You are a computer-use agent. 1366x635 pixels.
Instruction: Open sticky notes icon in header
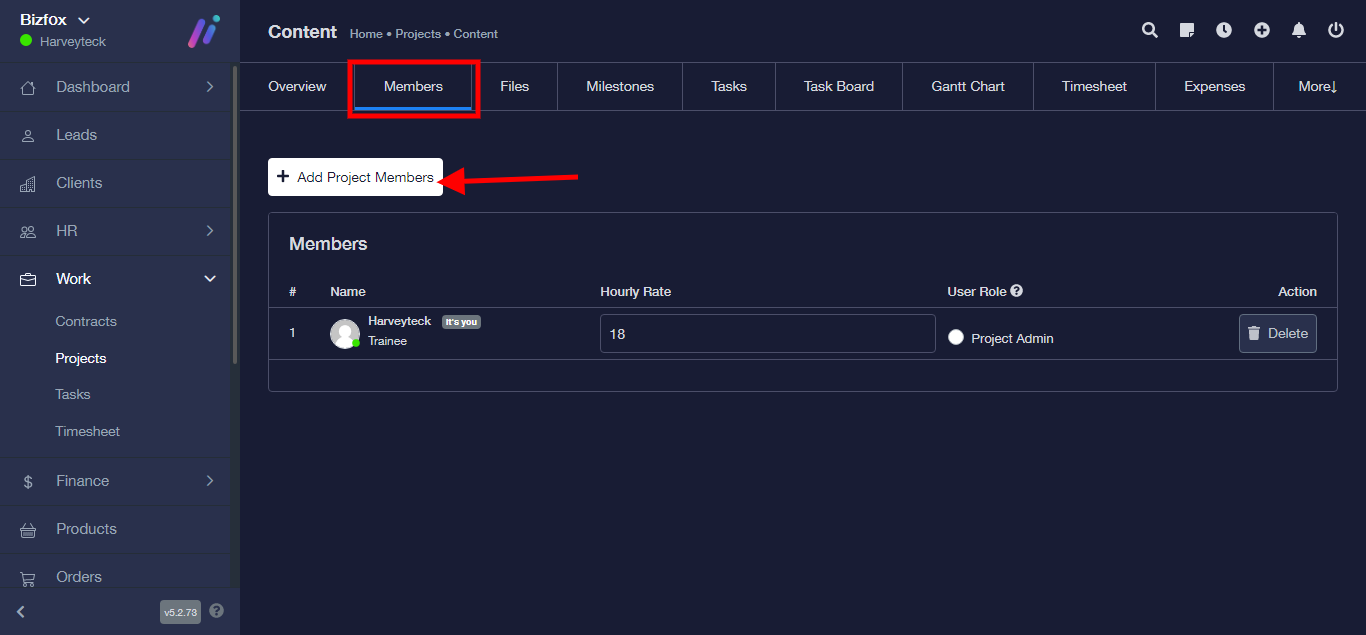point(1187,31)
